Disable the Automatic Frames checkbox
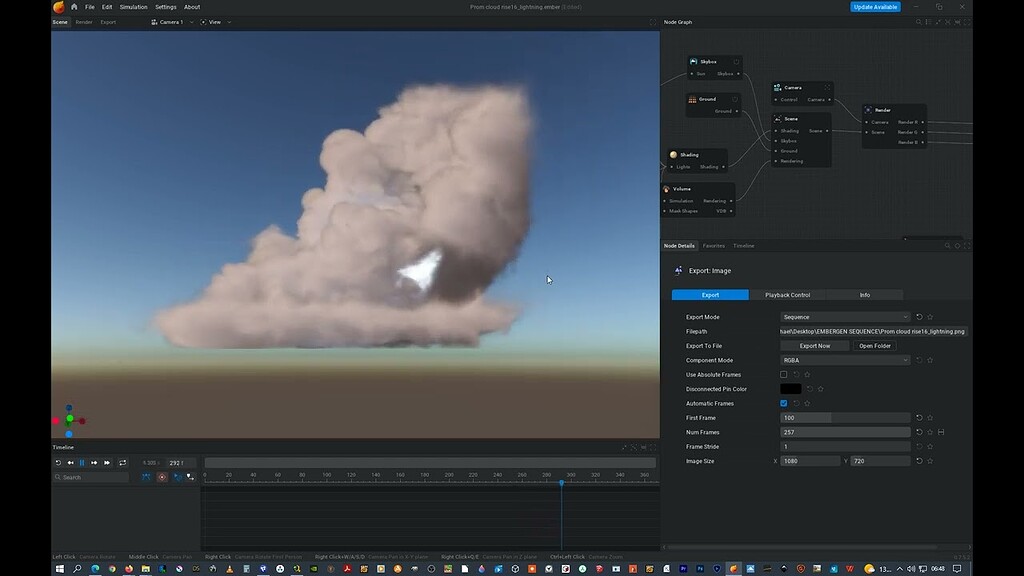The height and width of the screenshot is (576, 1024). [783, 403]
